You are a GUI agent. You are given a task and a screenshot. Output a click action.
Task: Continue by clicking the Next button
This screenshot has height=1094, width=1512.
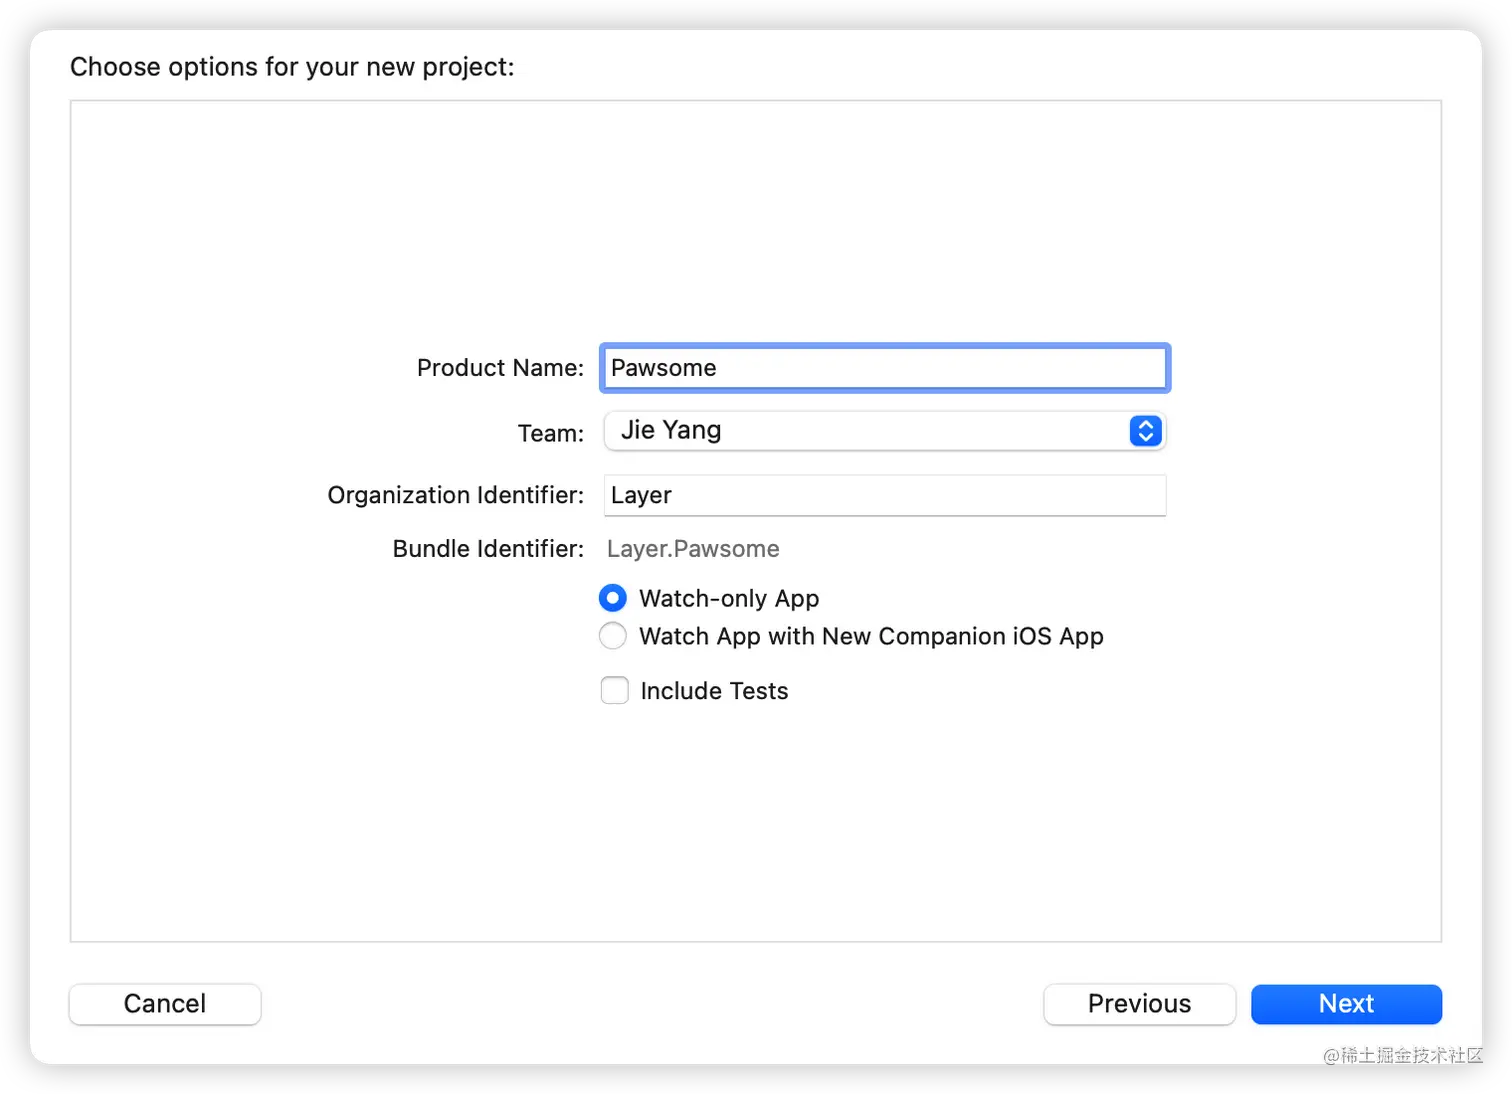click(1346, 1004)
